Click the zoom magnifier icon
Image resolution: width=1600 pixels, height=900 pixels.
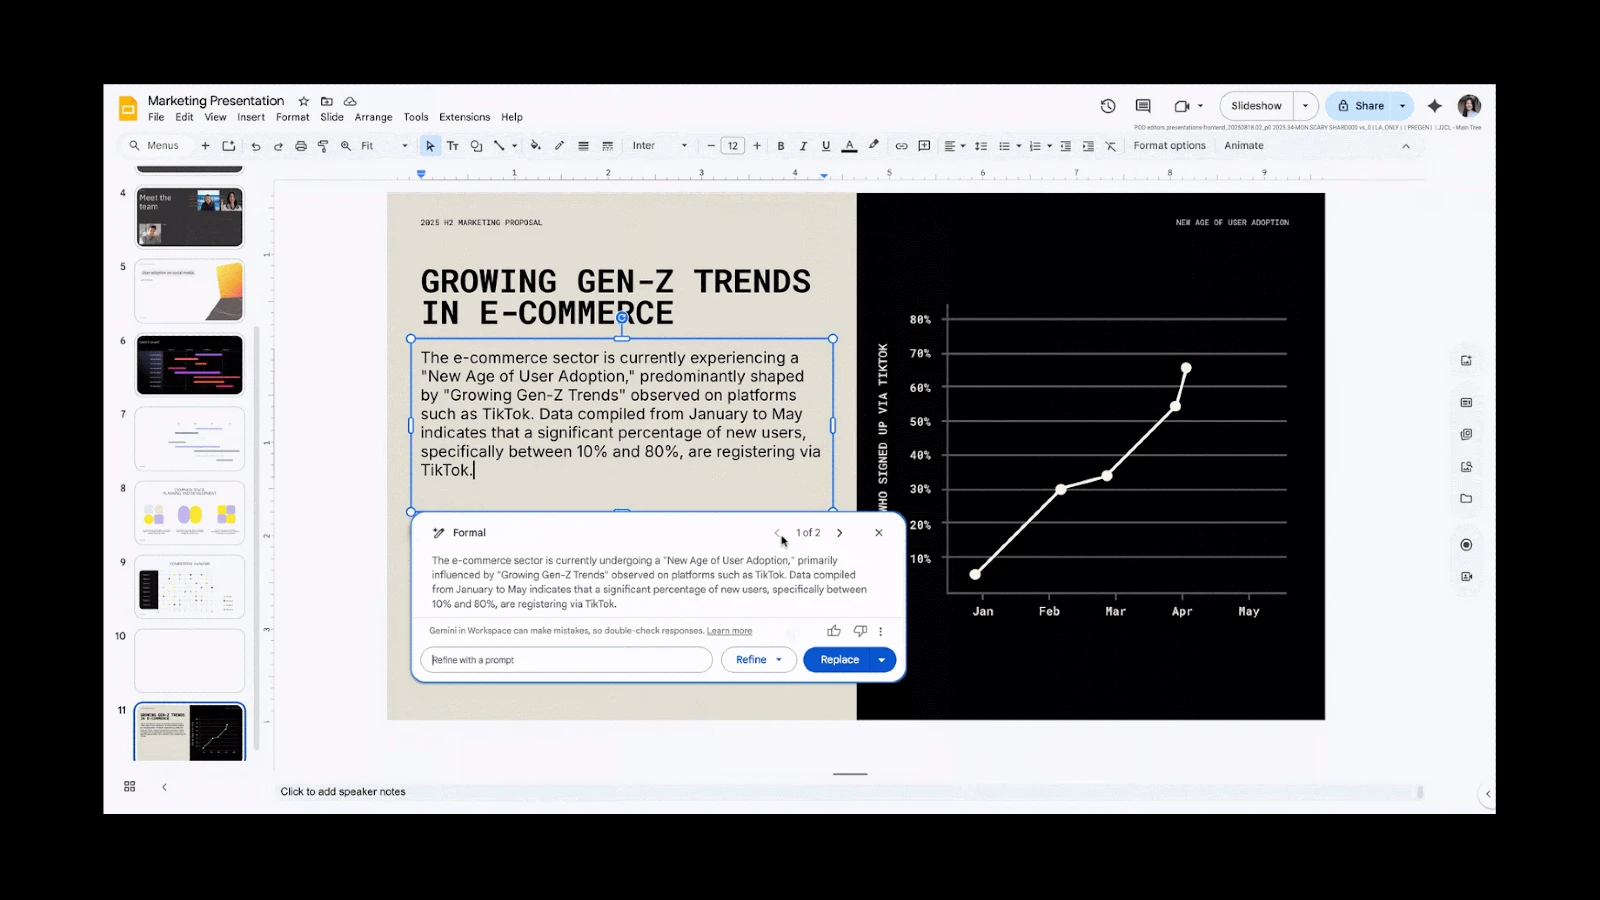point(346,146)
